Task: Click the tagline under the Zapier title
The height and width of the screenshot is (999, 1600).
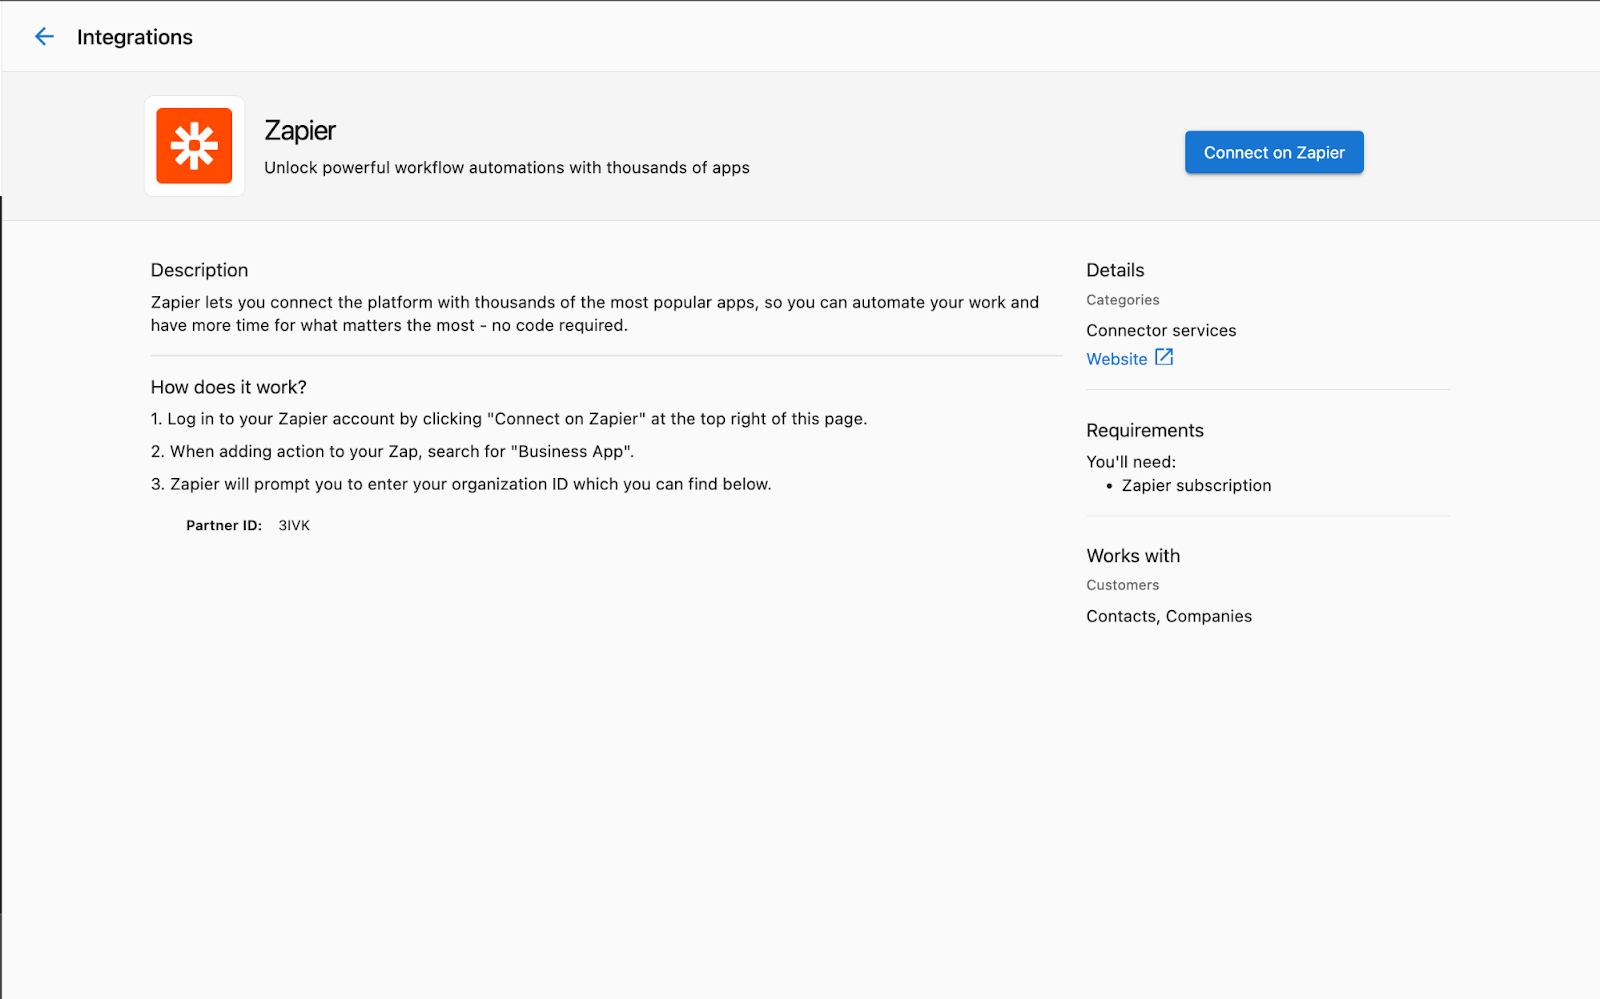Action: pos(507,168)
